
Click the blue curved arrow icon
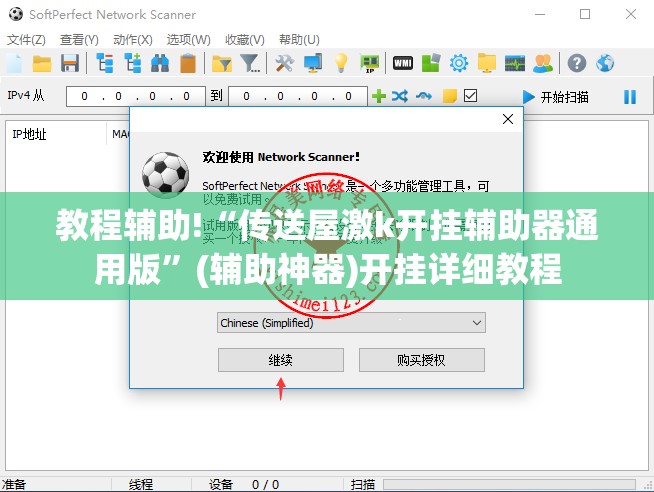[424, 96]
